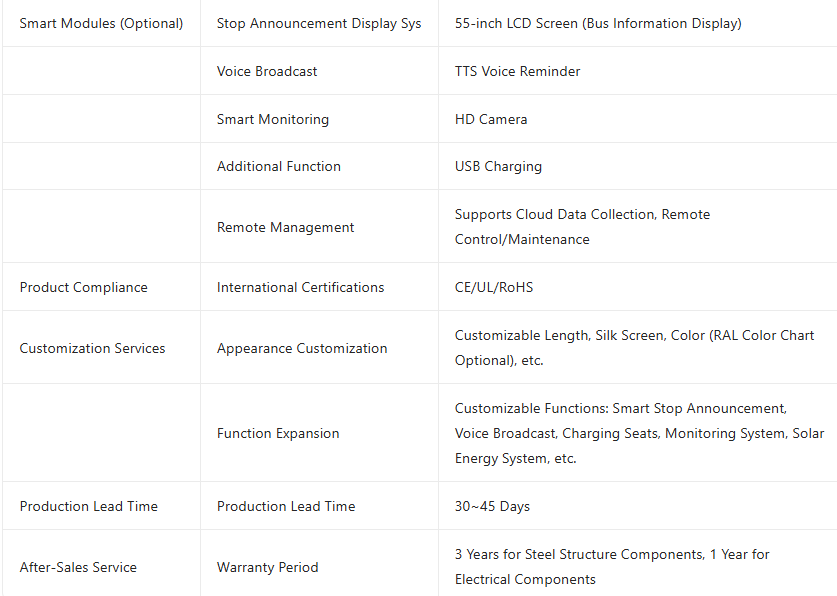Click the Voice Broadcast cell
Image resolution: width=837 pixels, height=596 pixels.
(267, 71)
